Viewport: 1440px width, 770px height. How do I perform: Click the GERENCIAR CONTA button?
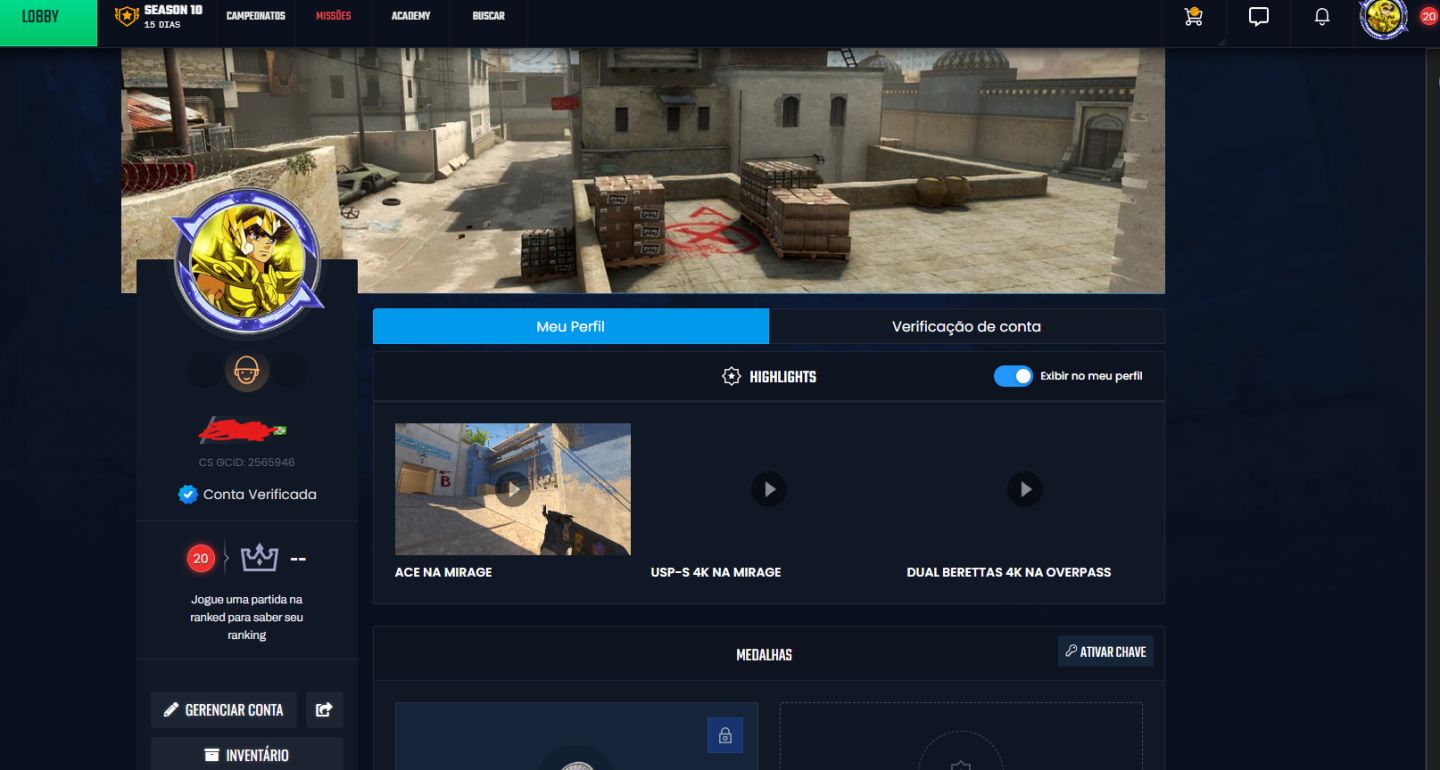click(224, 709)
